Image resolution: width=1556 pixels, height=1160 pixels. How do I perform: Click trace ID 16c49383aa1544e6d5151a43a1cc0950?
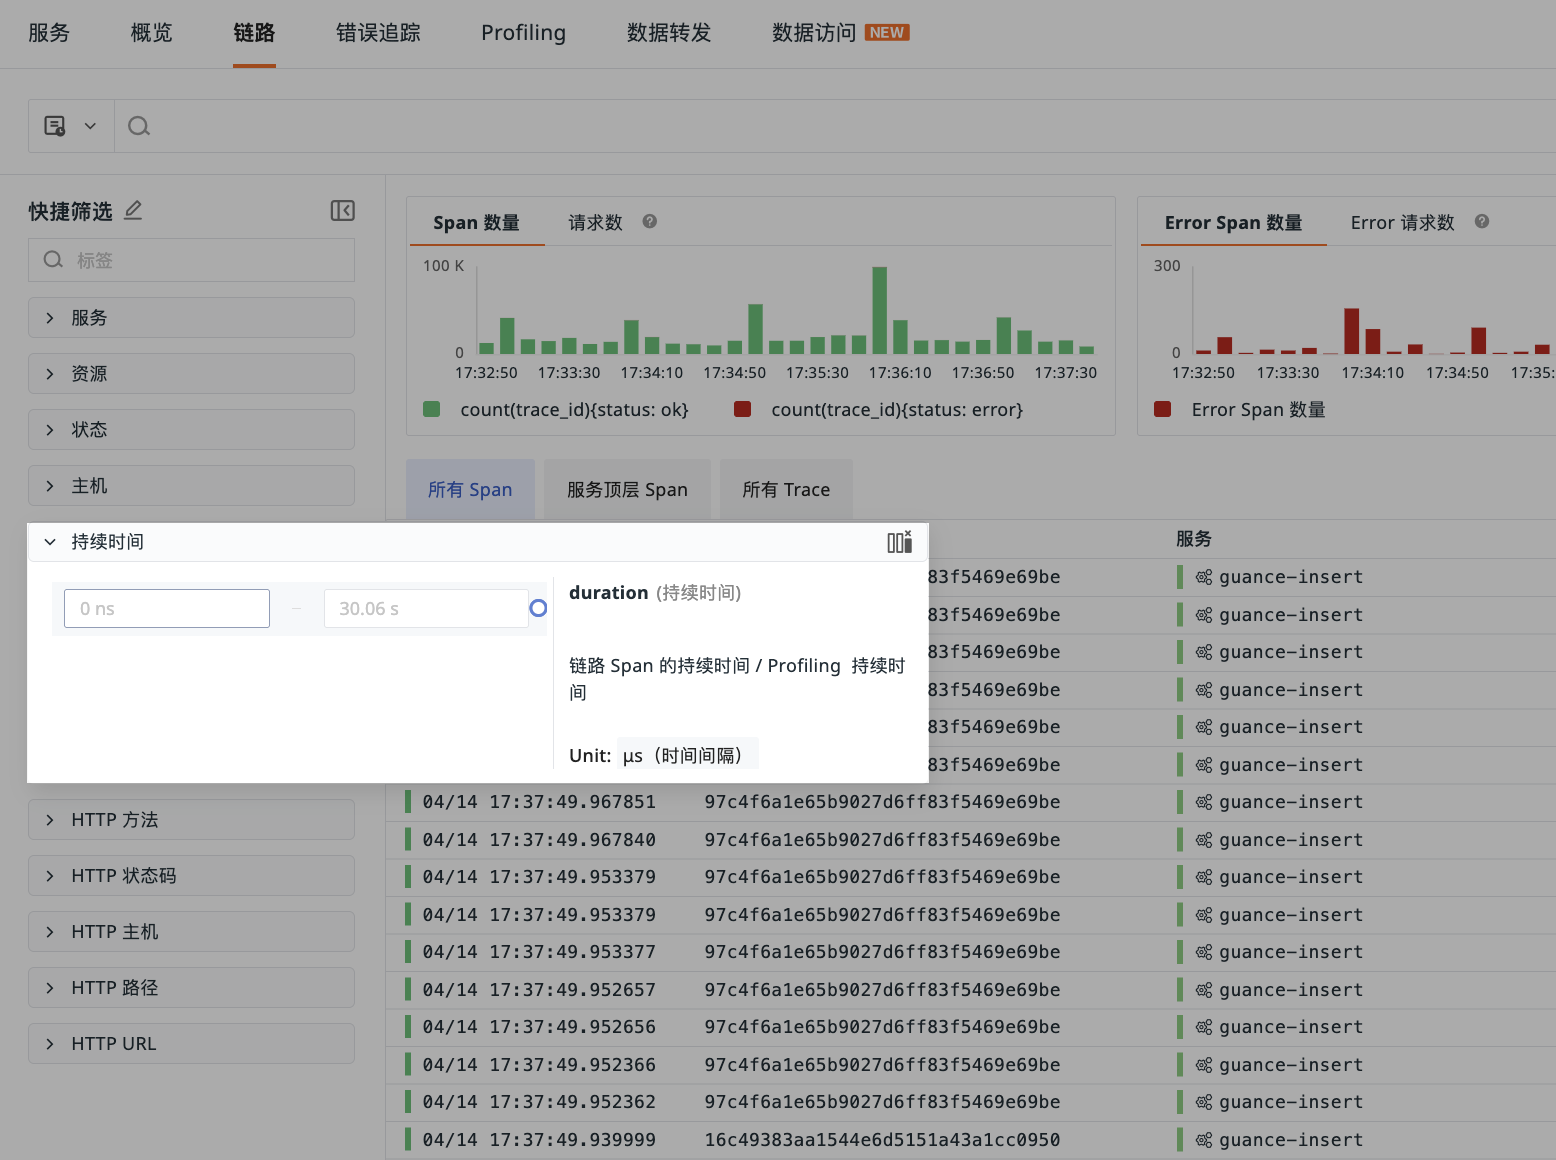882,1140
